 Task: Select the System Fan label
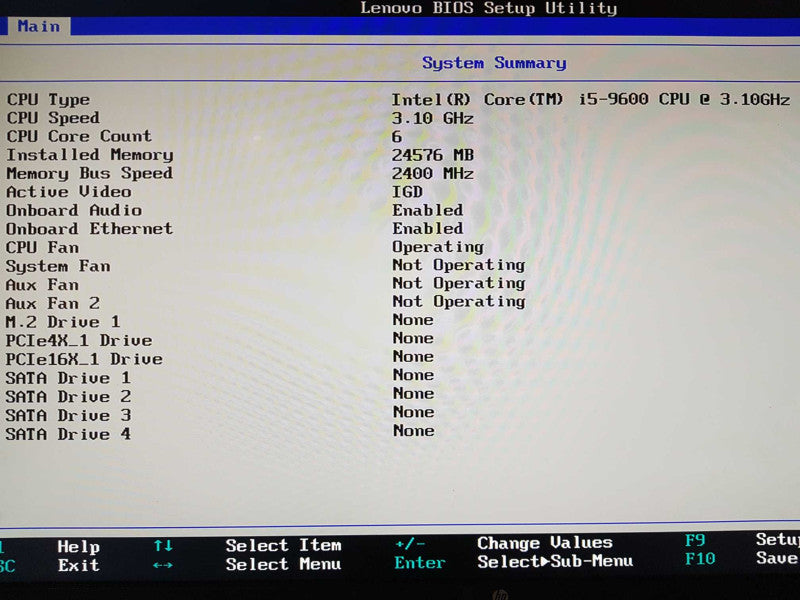coord(58,266)
